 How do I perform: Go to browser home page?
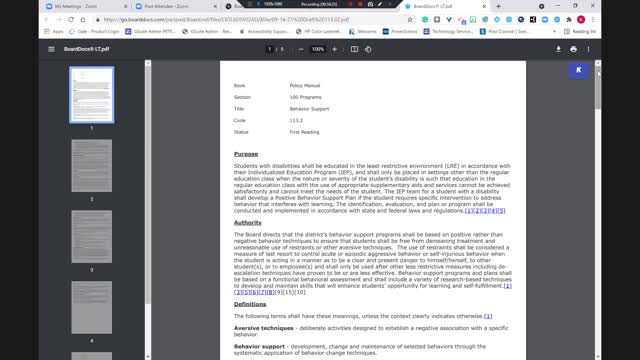tap(83, 20)
